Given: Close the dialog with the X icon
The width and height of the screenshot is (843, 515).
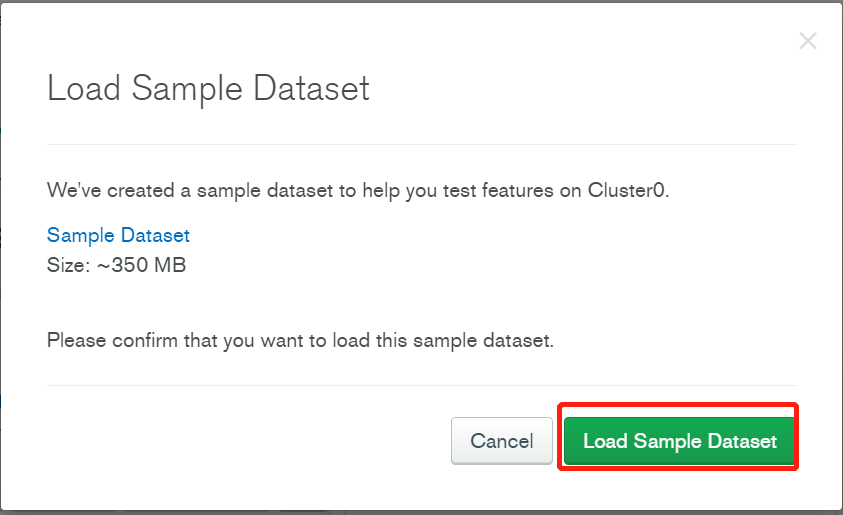Looking at the screenshot, I should coord(808,41).
